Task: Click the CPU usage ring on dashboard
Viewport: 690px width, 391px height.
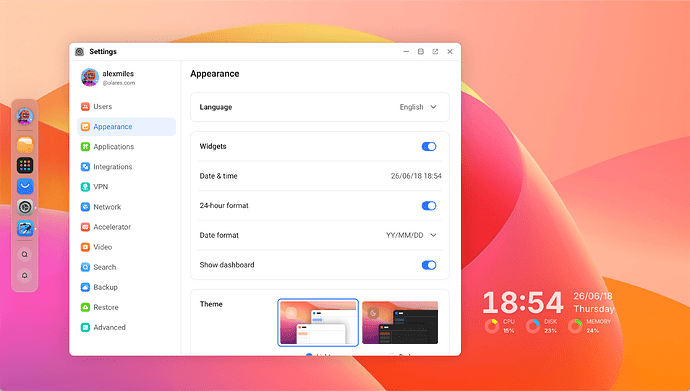Action: click(x=492, y=326)
